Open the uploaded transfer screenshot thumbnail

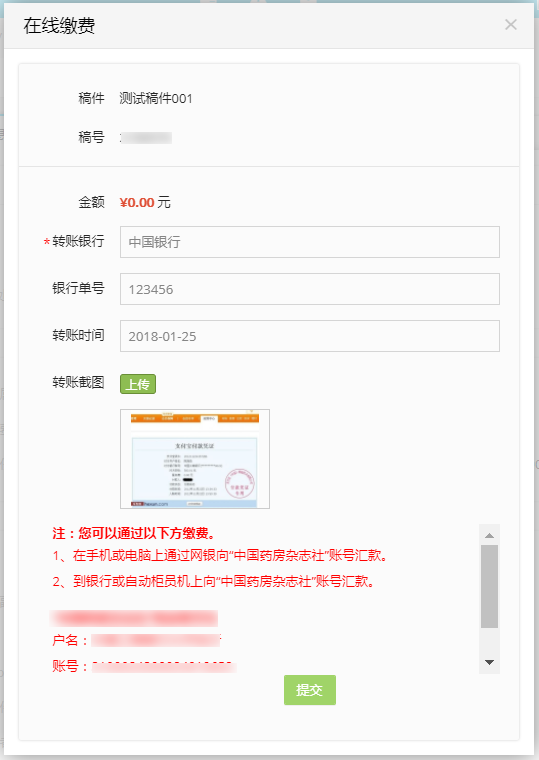click(x=195, y=459)
